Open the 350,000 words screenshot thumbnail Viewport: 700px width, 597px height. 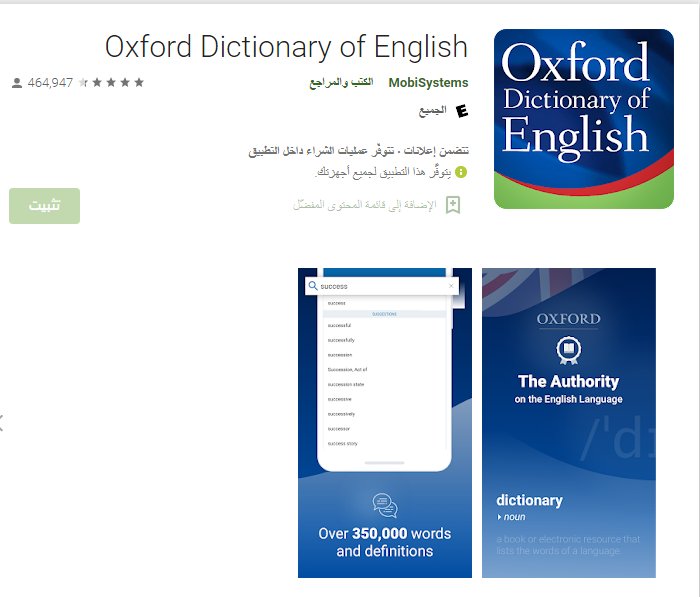click(x=385, y=423)
